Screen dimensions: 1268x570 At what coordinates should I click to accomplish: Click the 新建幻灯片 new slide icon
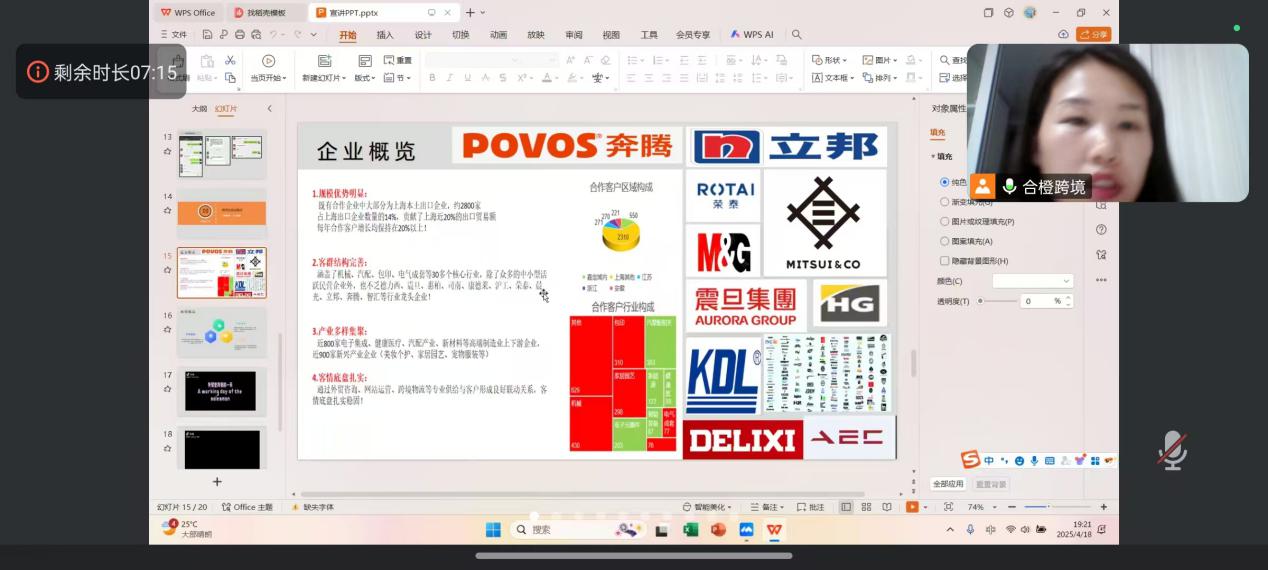pyautogui.click(x=324, y=61)
